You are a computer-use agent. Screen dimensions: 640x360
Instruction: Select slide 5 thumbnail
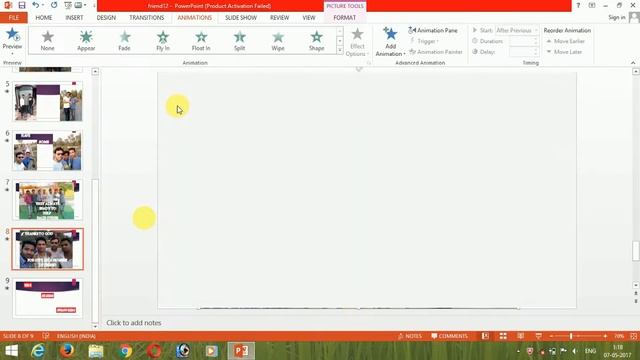click(x=48, y=101)
